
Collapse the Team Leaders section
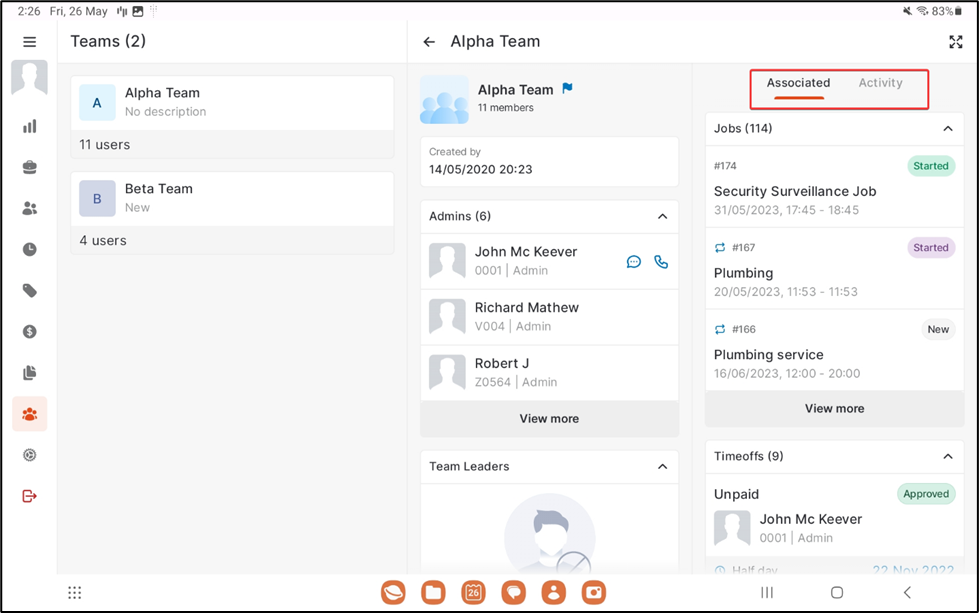[662, 467]
